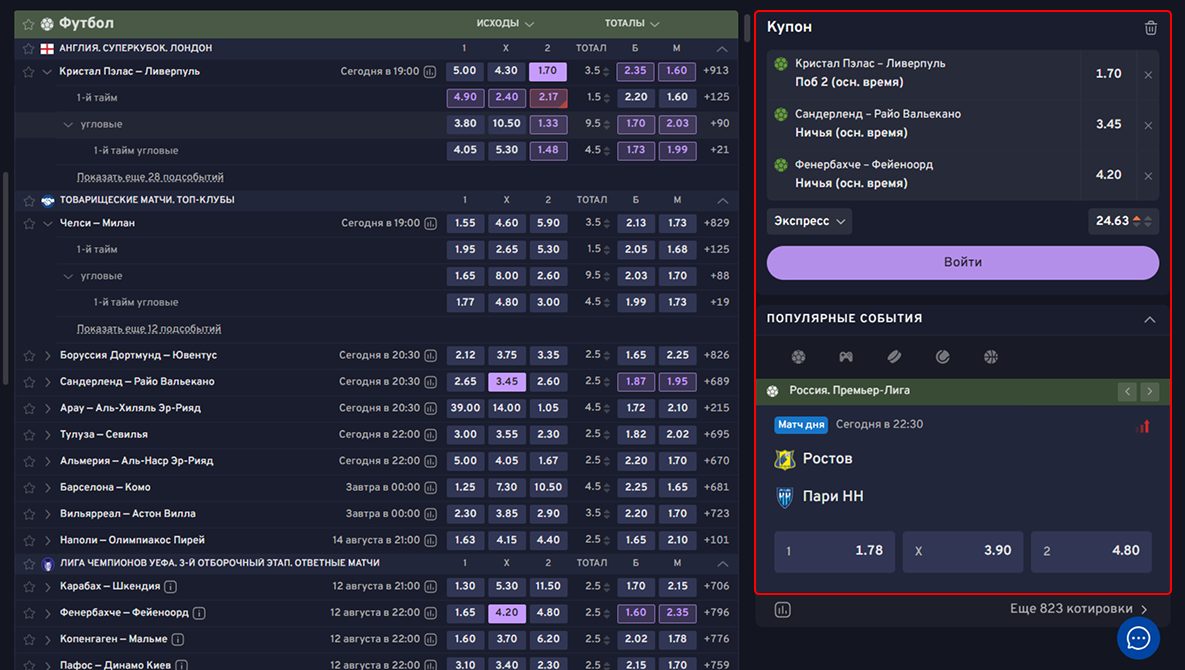This screenshot has height=670, width=1185.
Task: Collapse the Популярные события section
Action: tap(1149, 319)
